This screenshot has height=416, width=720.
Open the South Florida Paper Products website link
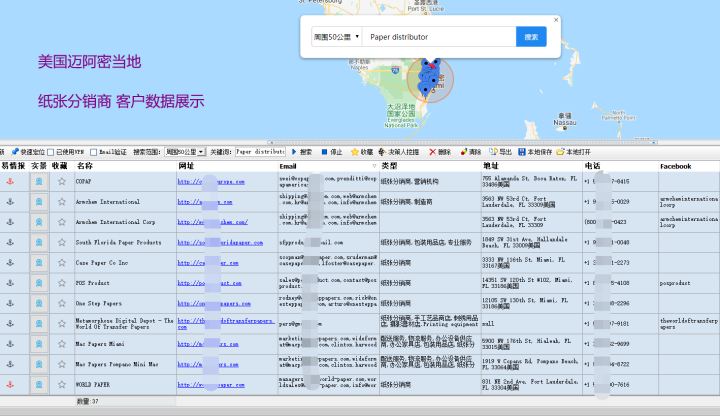tap(220, 242)
